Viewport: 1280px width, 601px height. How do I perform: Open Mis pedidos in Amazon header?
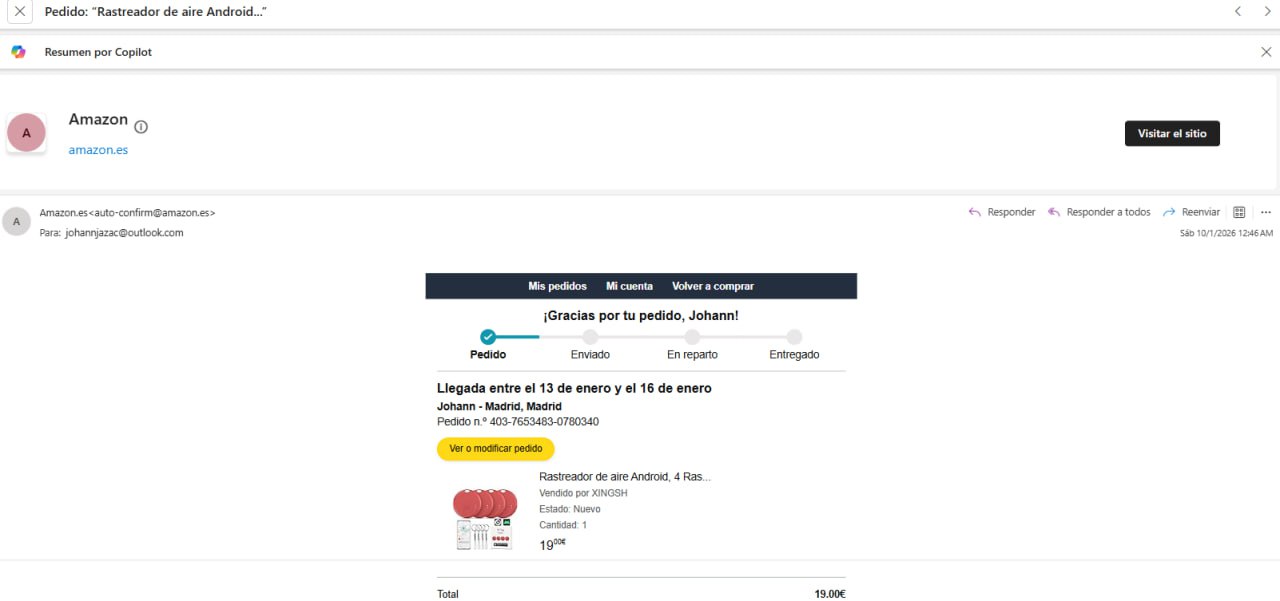click(x=557, y=286)
